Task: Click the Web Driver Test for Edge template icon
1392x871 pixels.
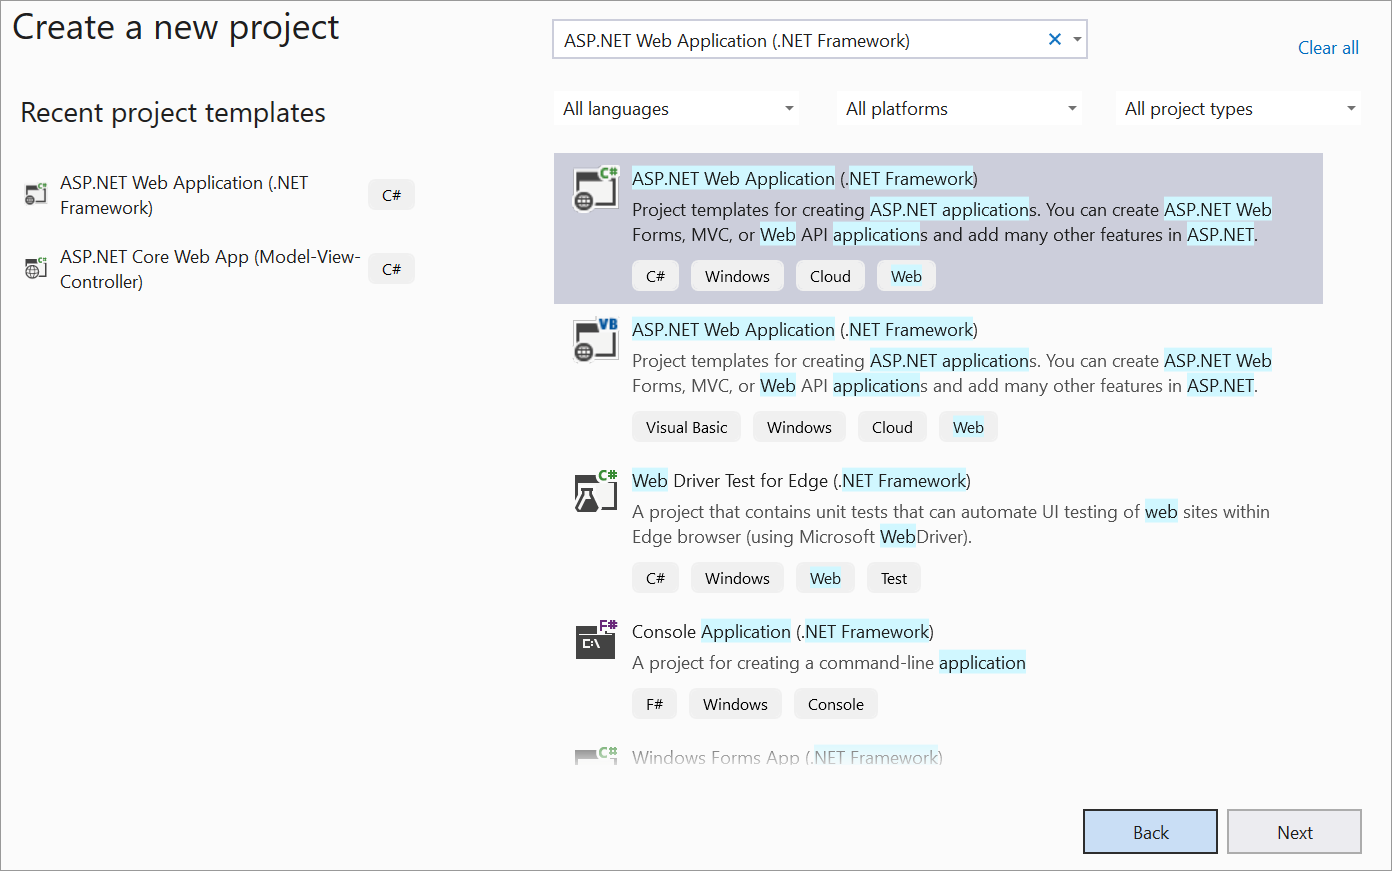Action: pos(595,490)
